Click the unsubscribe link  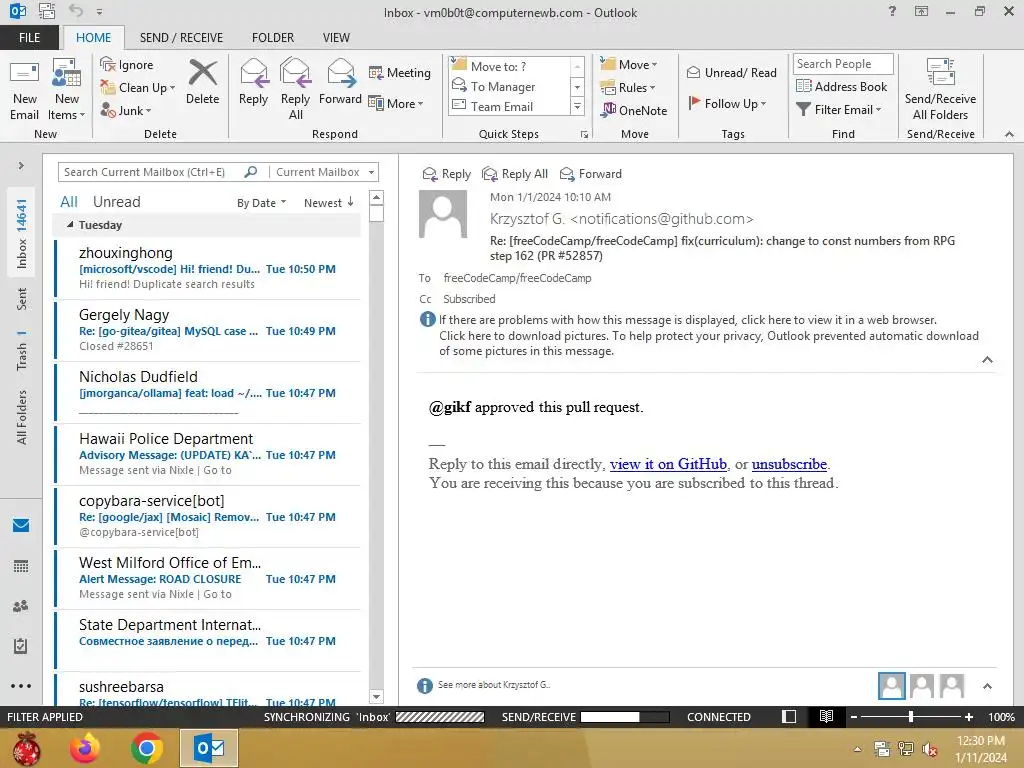click(x=789, y=464)
